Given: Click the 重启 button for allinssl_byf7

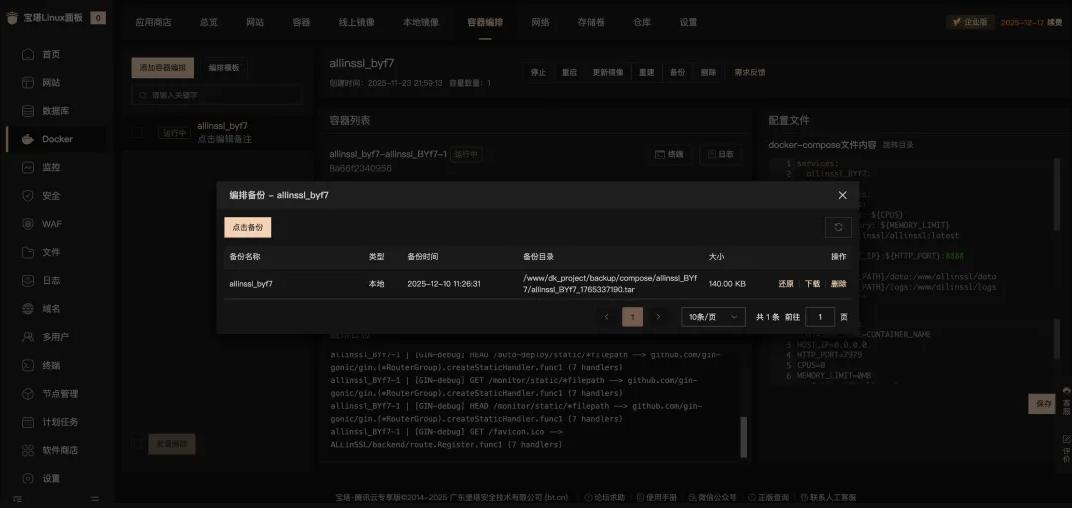Looking at the screenshot, I should 569,72.
